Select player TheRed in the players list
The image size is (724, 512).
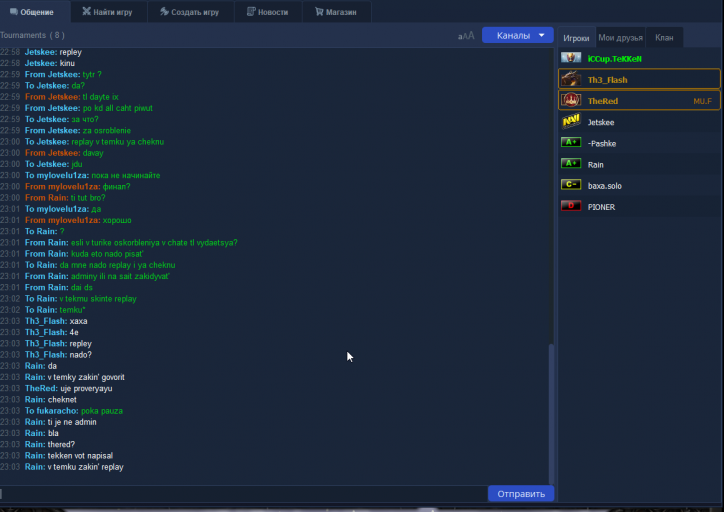[639, 100]
